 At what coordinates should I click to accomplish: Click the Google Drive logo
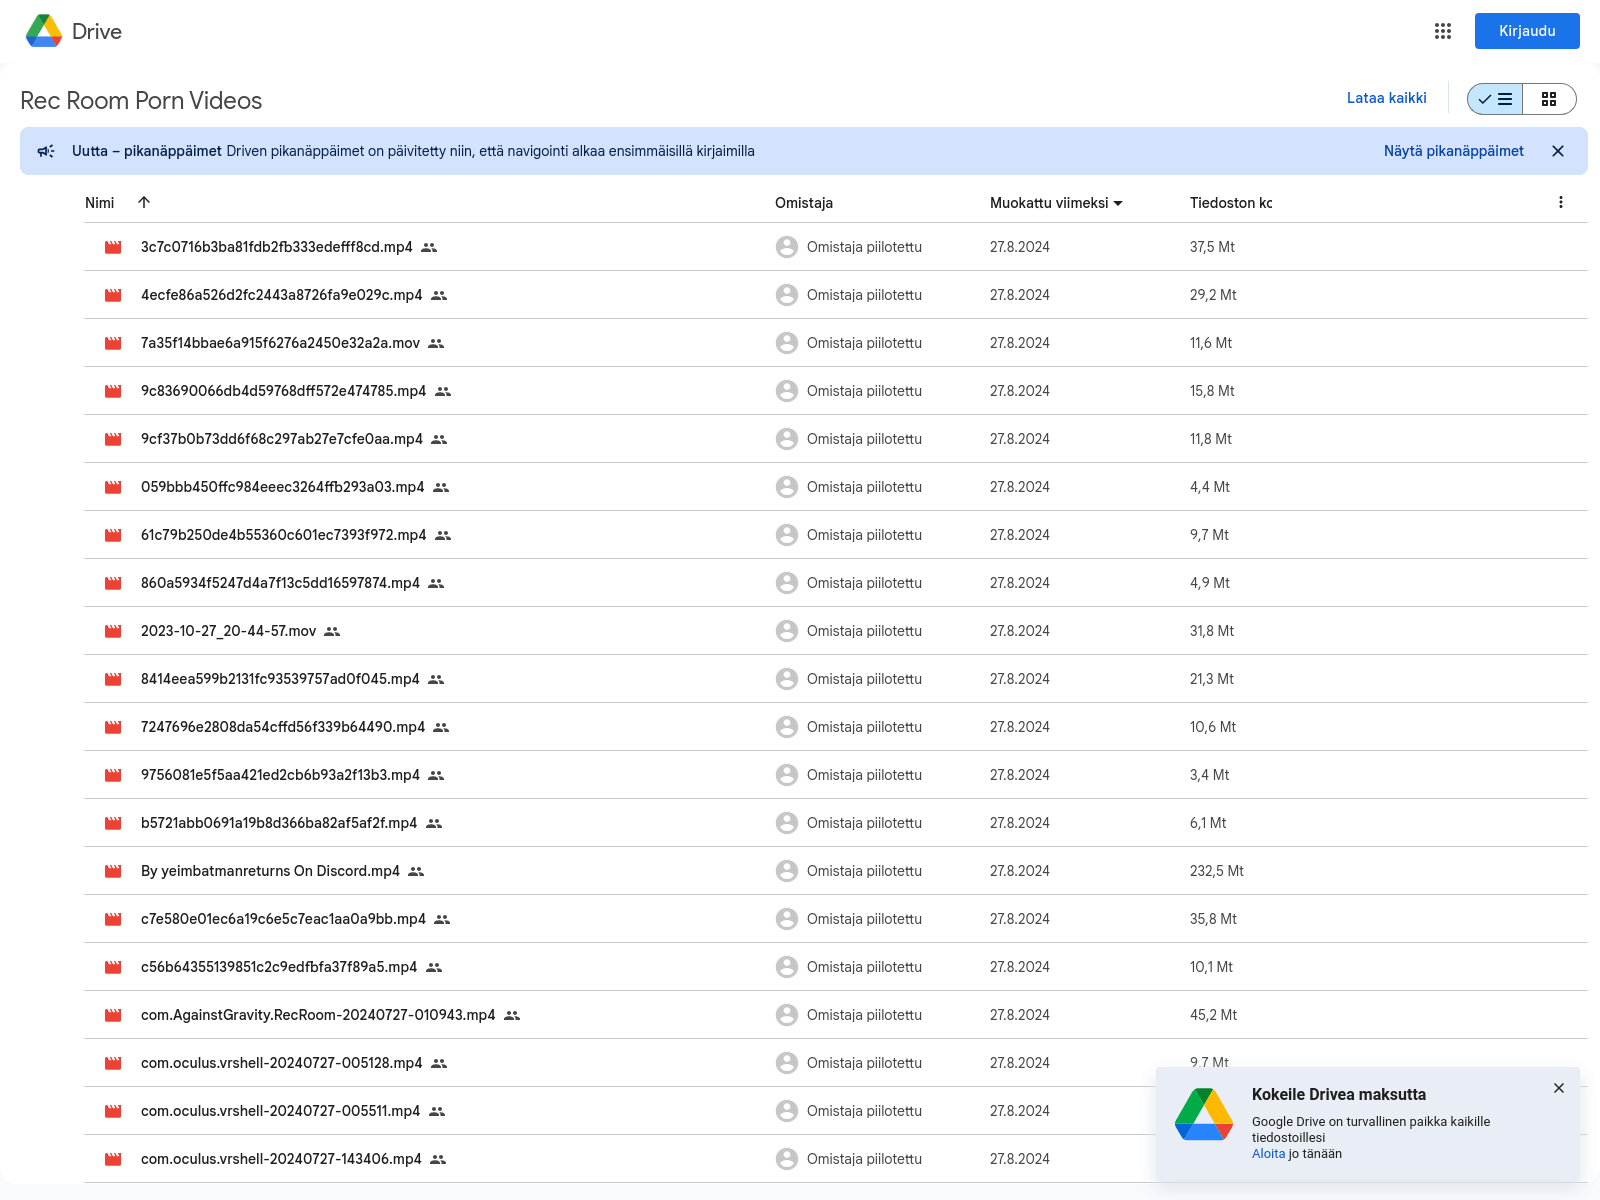point(44,31)
